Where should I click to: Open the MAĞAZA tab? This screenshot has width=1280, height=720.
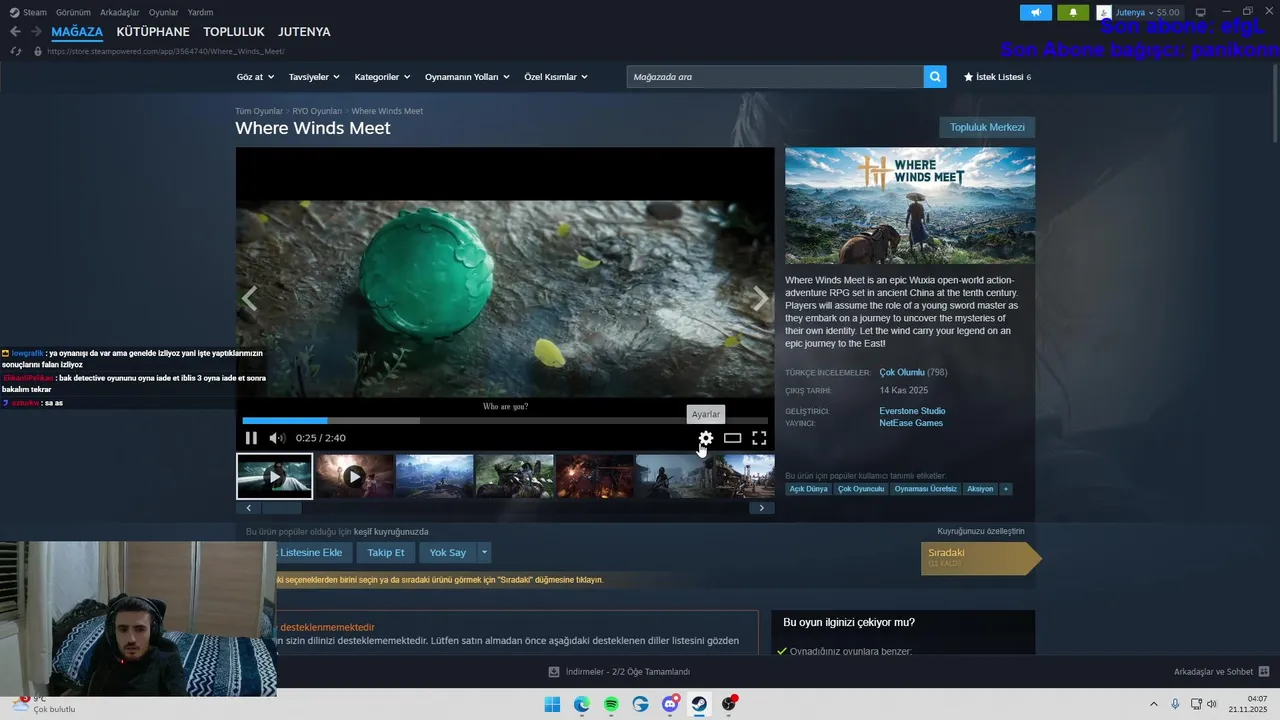(x=77, y=32)
